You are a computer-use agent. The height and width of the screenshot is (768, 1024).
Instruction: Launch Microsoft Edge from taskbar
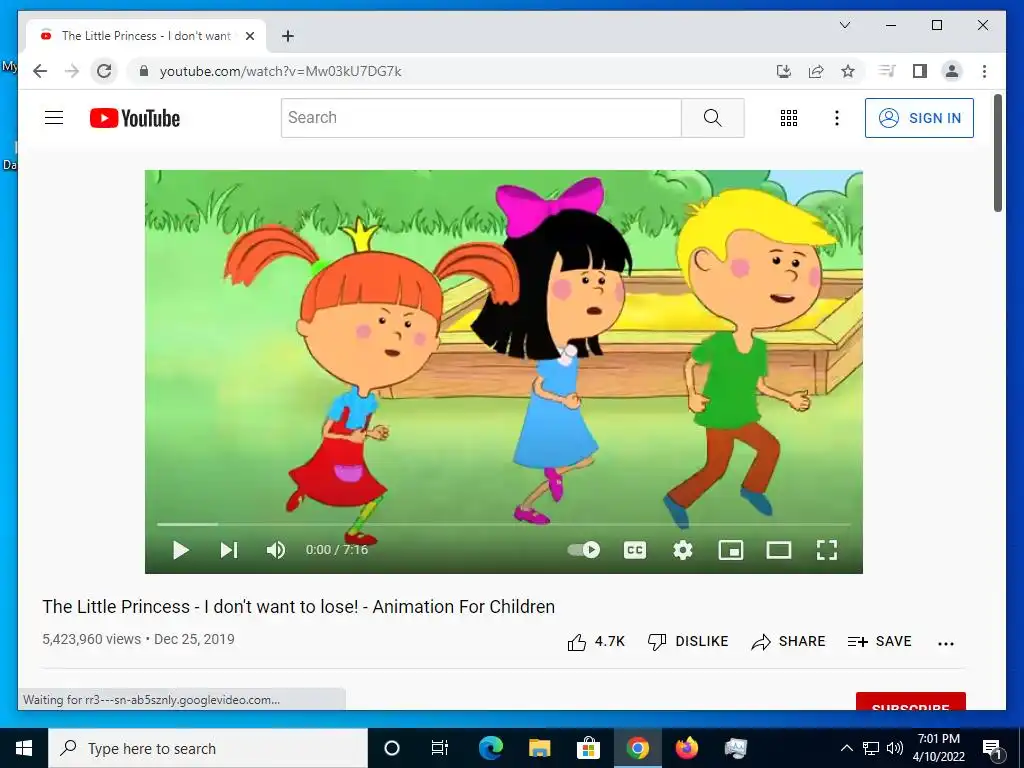[x=490, y=748]
